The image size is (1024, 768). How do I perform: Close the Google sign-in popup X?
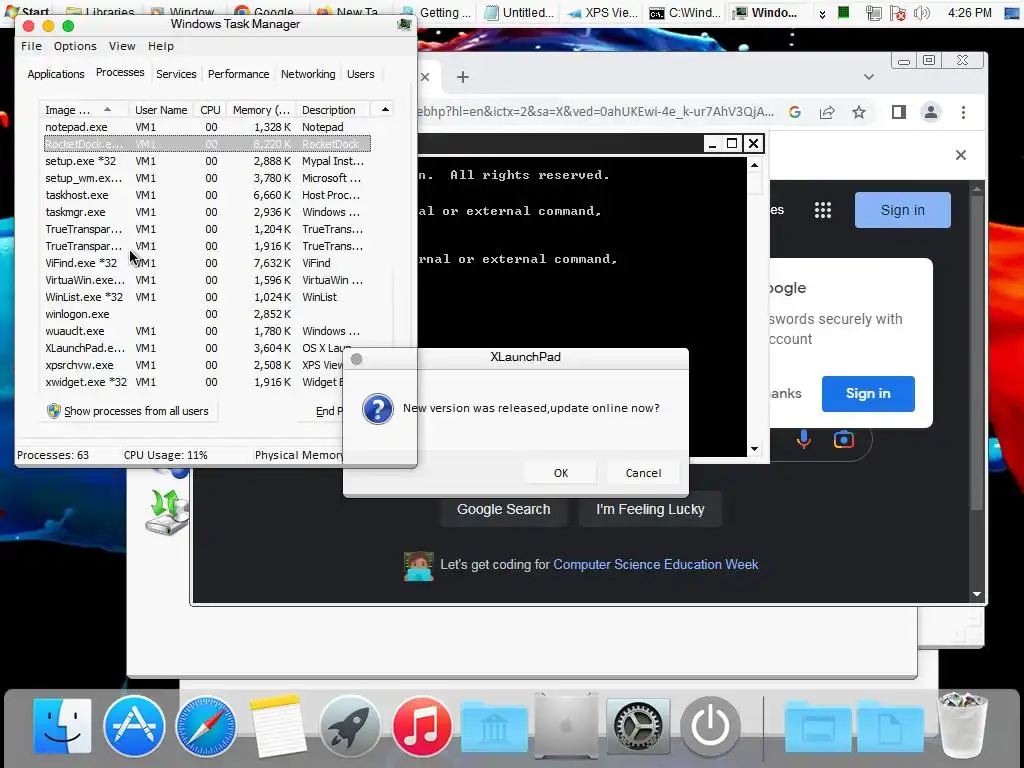pyautogui.click(x=961, y=155)
